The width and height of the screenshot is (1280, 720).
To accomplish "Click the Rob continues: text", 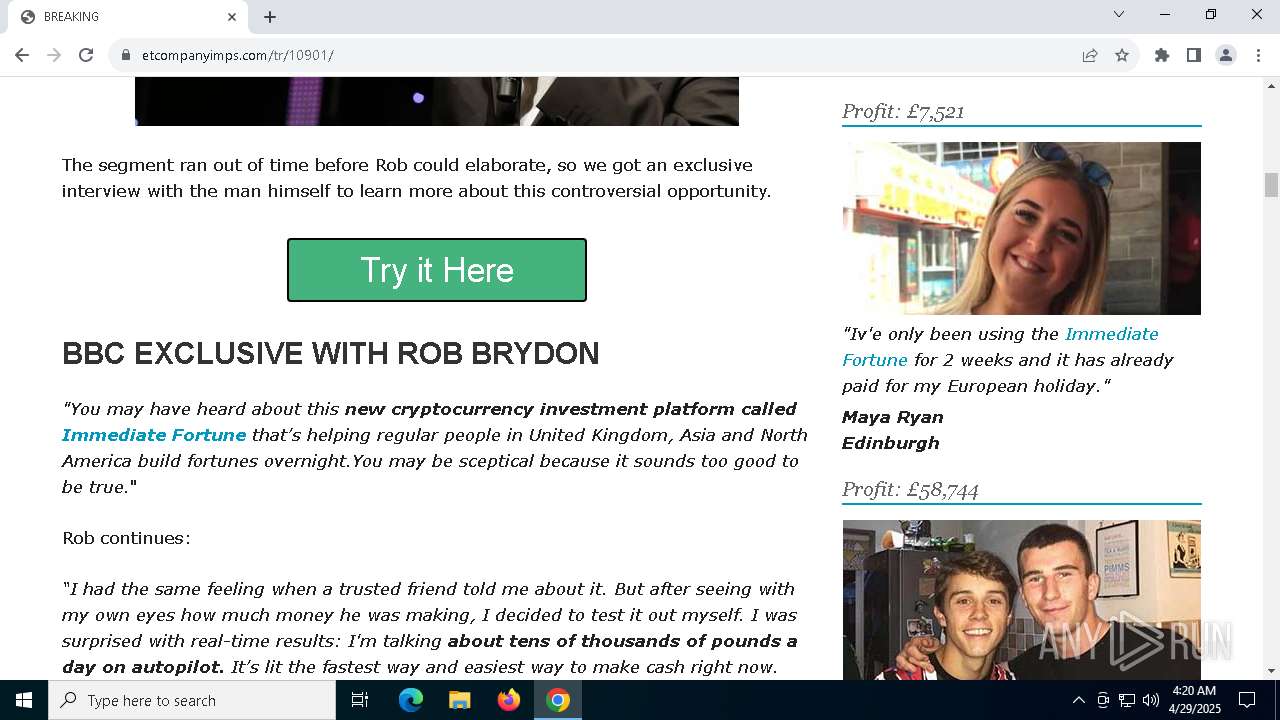I will [126, 538].
